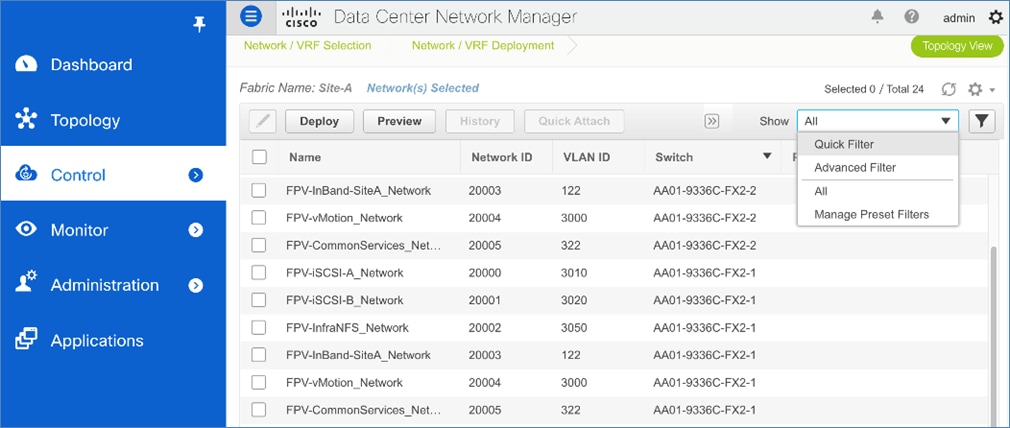Select Manage Preset Filters option
Screen dimensions: 1010x428
click(877, 215)
